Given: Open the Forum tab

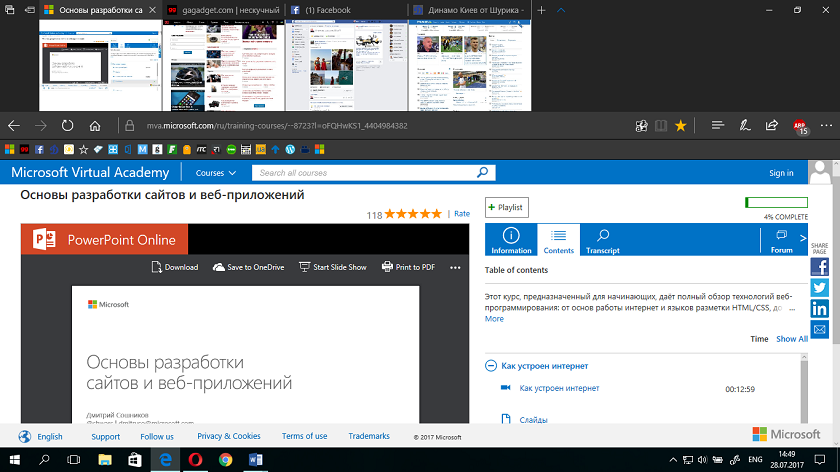Looking at the screenshot, I should pyautogui.click(x=781, y=240).
